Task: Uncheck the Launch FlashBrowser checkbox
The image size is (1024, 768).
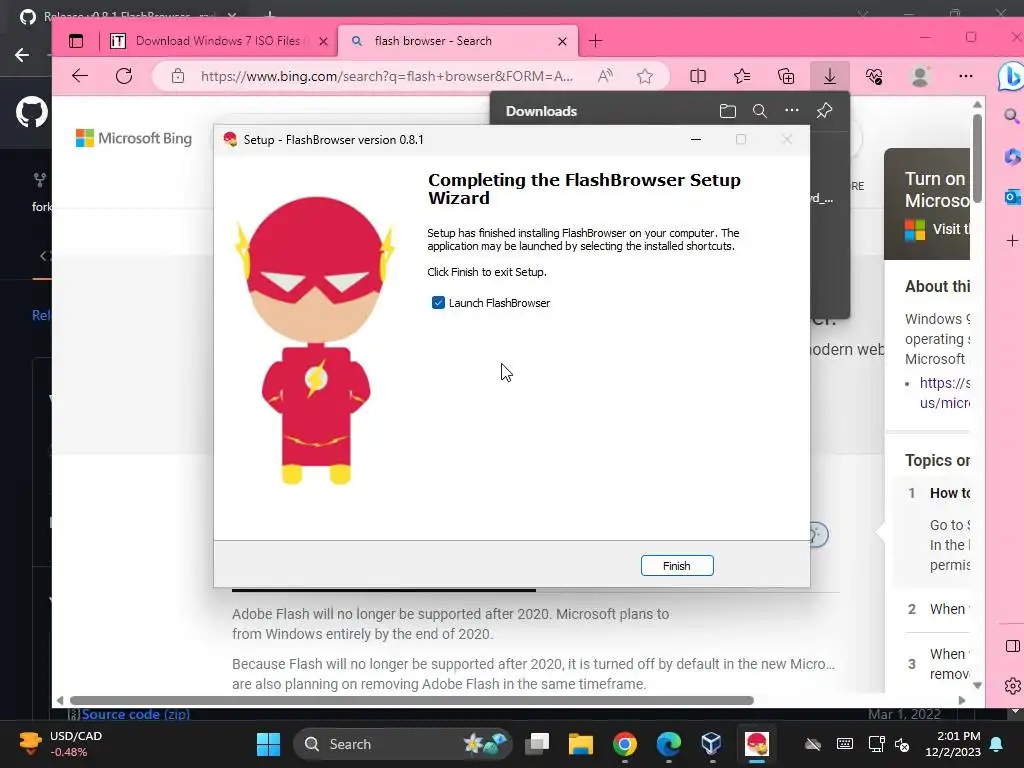Action: tap(438, 302)
